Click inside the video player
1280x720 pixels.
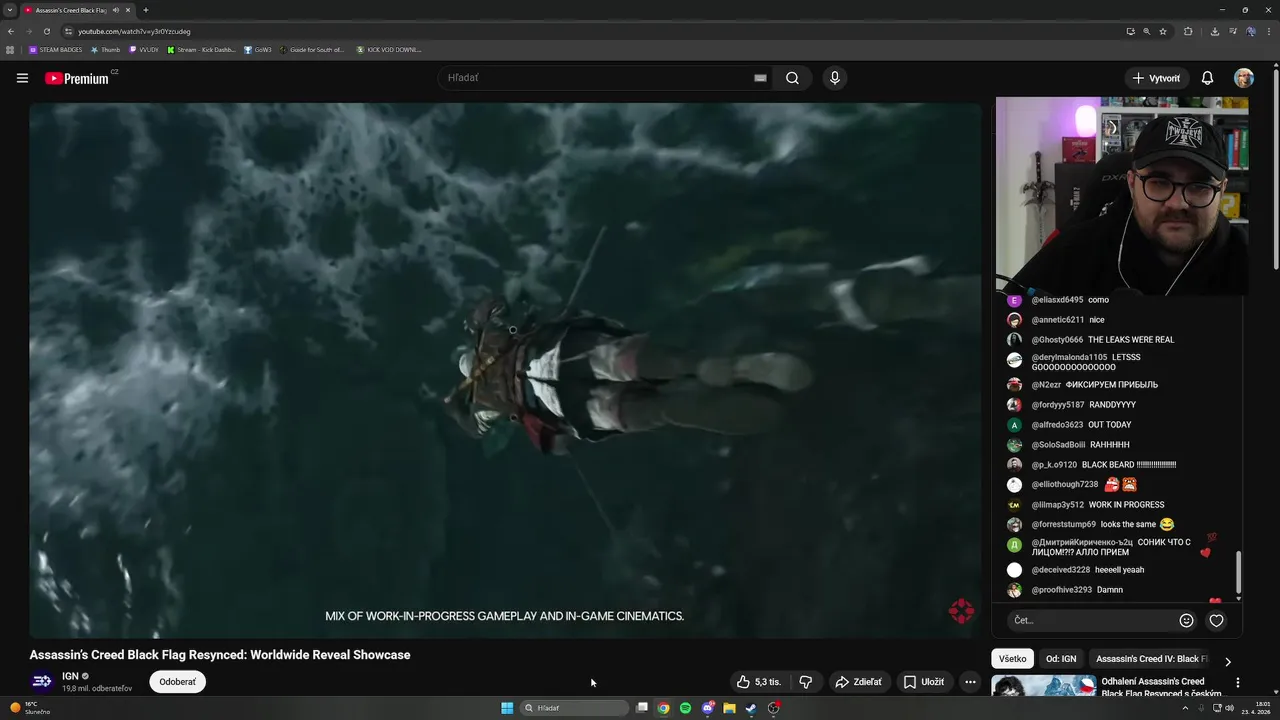tap(505, 370)
